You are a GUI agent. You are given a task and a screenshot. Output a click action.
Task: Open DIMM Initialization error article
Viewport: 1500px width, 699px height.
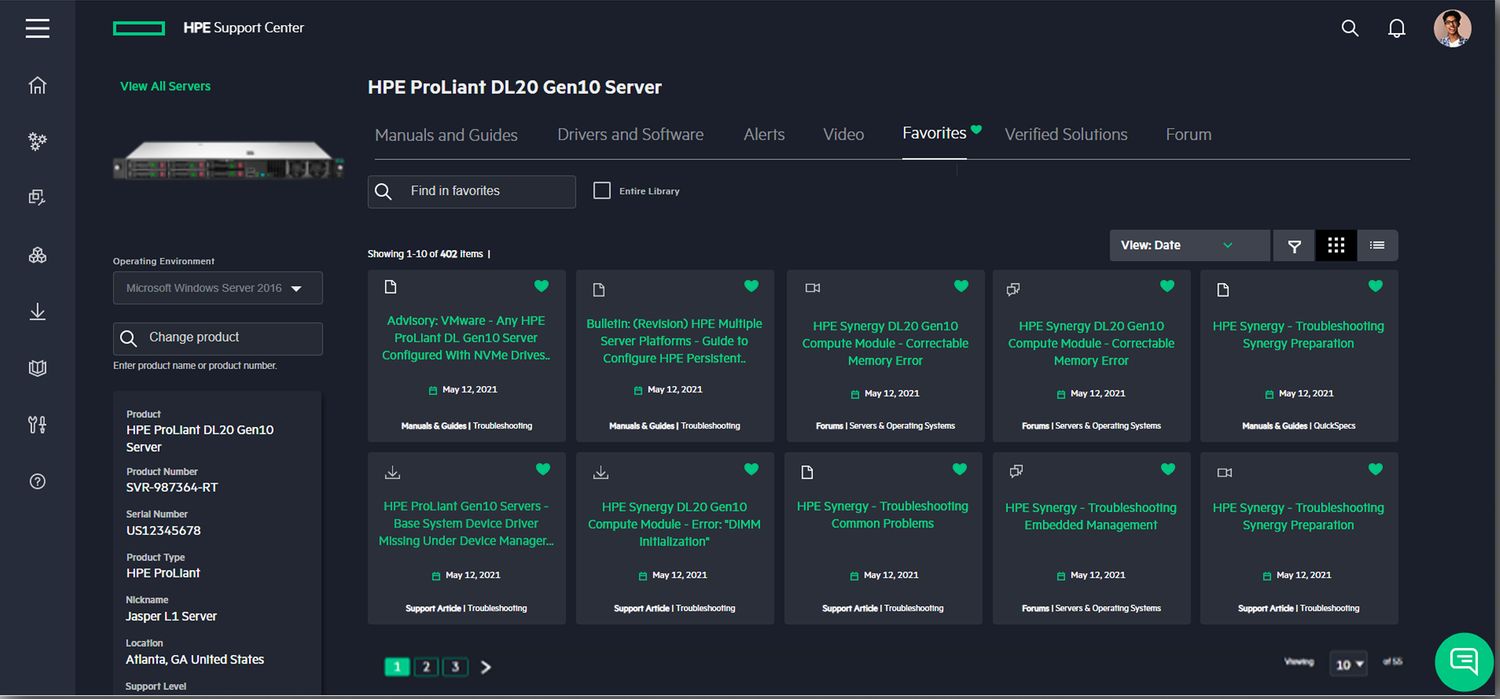(x=675, y=524)
